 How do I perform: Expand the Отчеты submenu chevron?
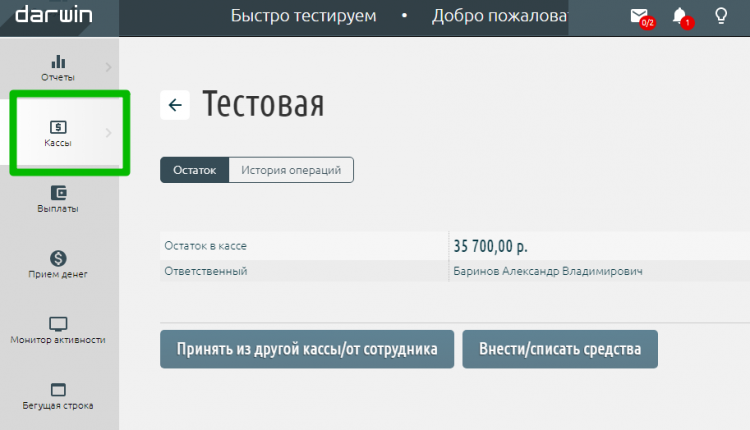108,68
